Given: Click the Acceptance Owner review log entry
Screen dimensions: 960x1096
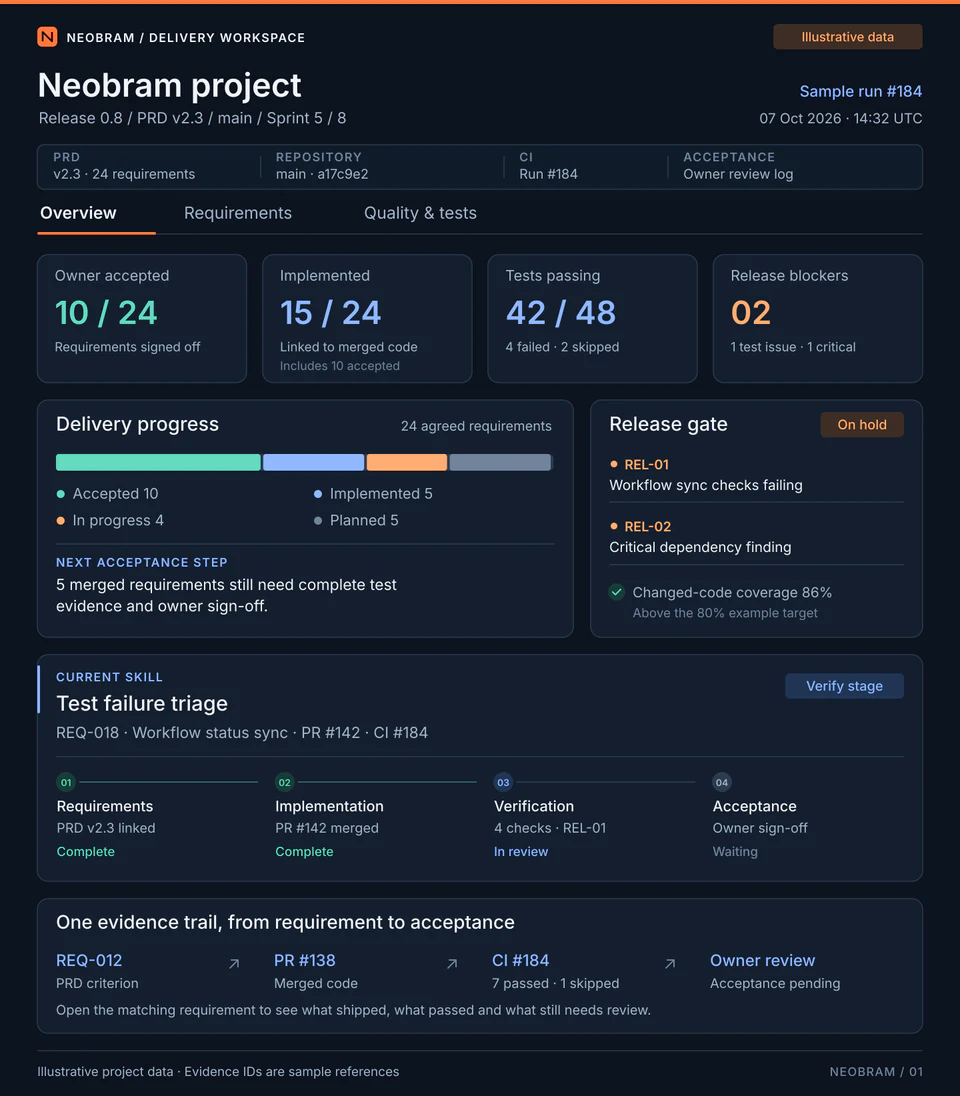Looking at the screenshot, I should point(738,166).
